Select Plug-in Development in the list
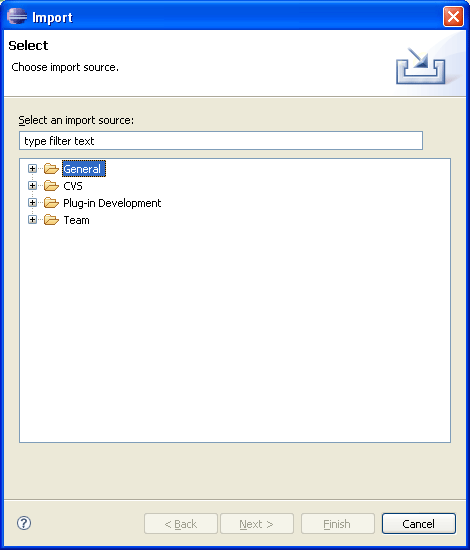This screenshot has width=470, height=550. click(x=112, y=203)
